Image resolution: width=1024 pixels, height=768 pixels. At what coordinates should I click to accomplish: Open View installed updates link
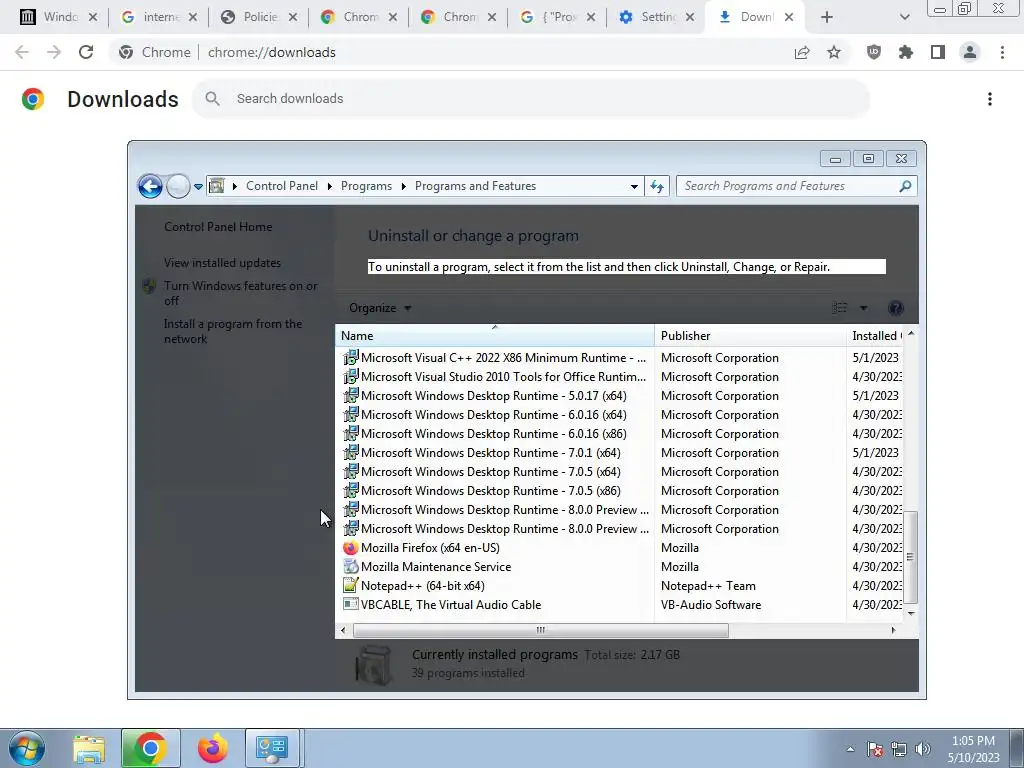coord(222,263)
